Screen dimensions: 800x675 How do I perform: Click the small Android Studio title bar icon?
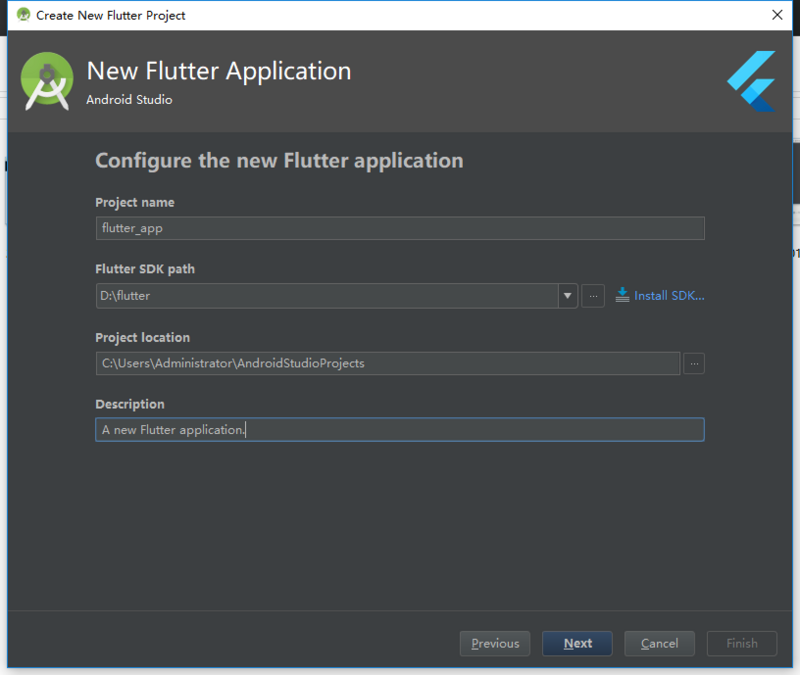pyautogui.click(x=23, y=15)
